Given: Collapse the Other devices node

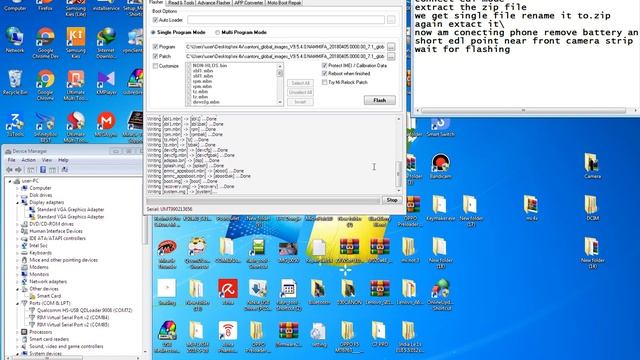Looking at the screenshot, I should [18, 289].
